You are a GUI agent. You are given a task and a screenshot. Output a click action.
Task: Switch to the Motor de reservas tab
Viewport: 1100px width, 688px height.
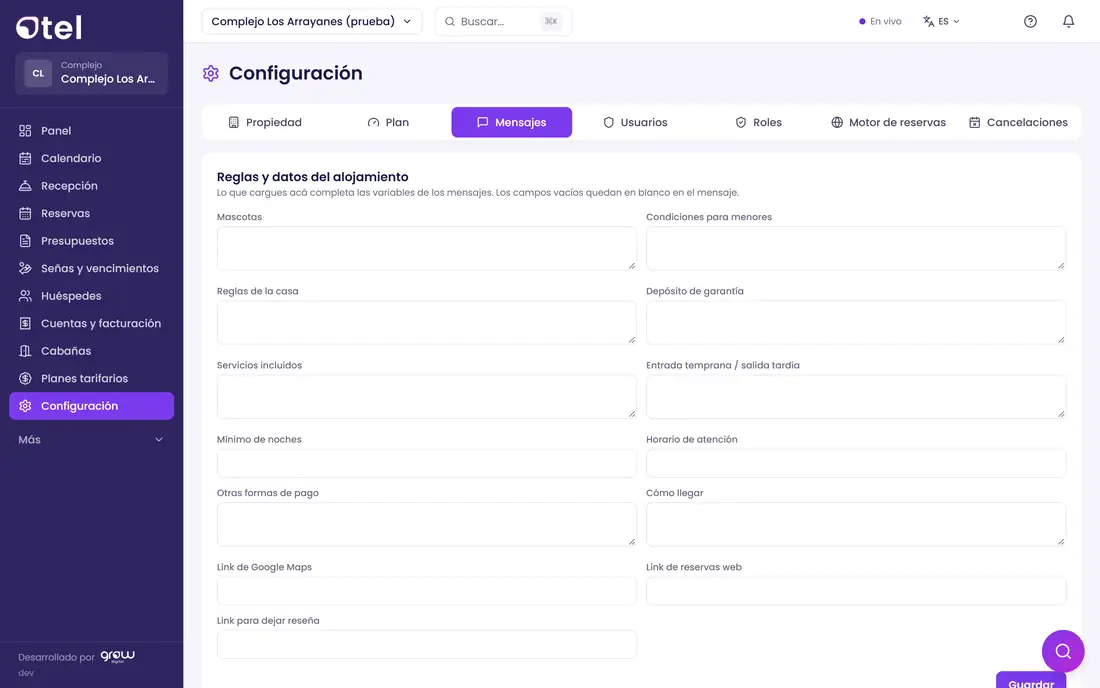[888, 122]
